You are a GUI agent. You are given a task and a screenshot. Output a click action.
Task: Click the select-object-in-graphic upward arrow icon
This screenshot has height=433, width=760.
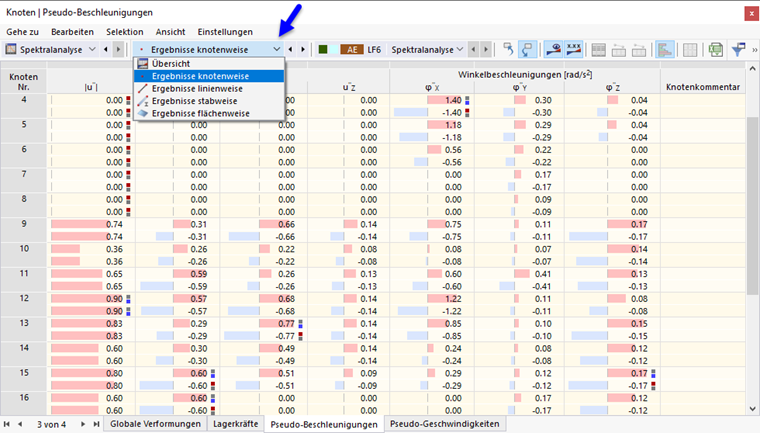coord(508,49)
